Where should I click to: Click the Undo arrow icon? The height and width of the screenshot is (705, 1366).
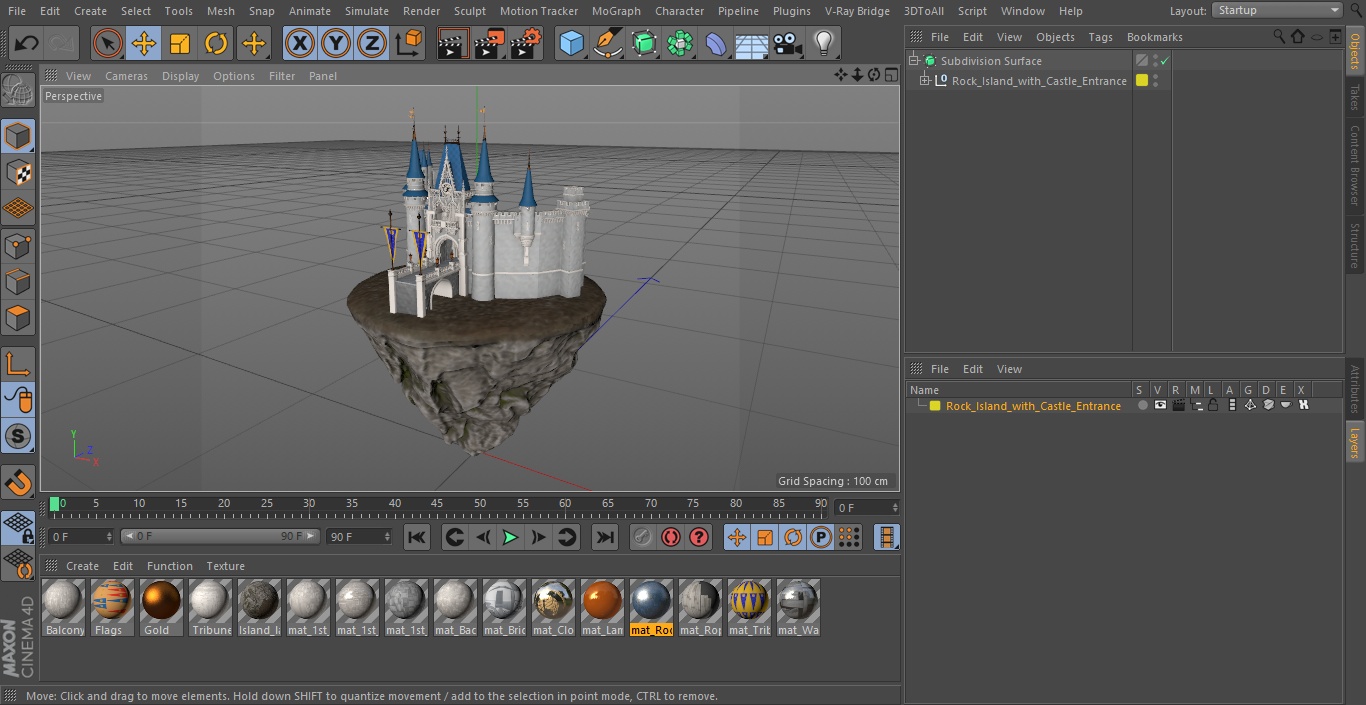pyautogui.click(x=27, y=43)
